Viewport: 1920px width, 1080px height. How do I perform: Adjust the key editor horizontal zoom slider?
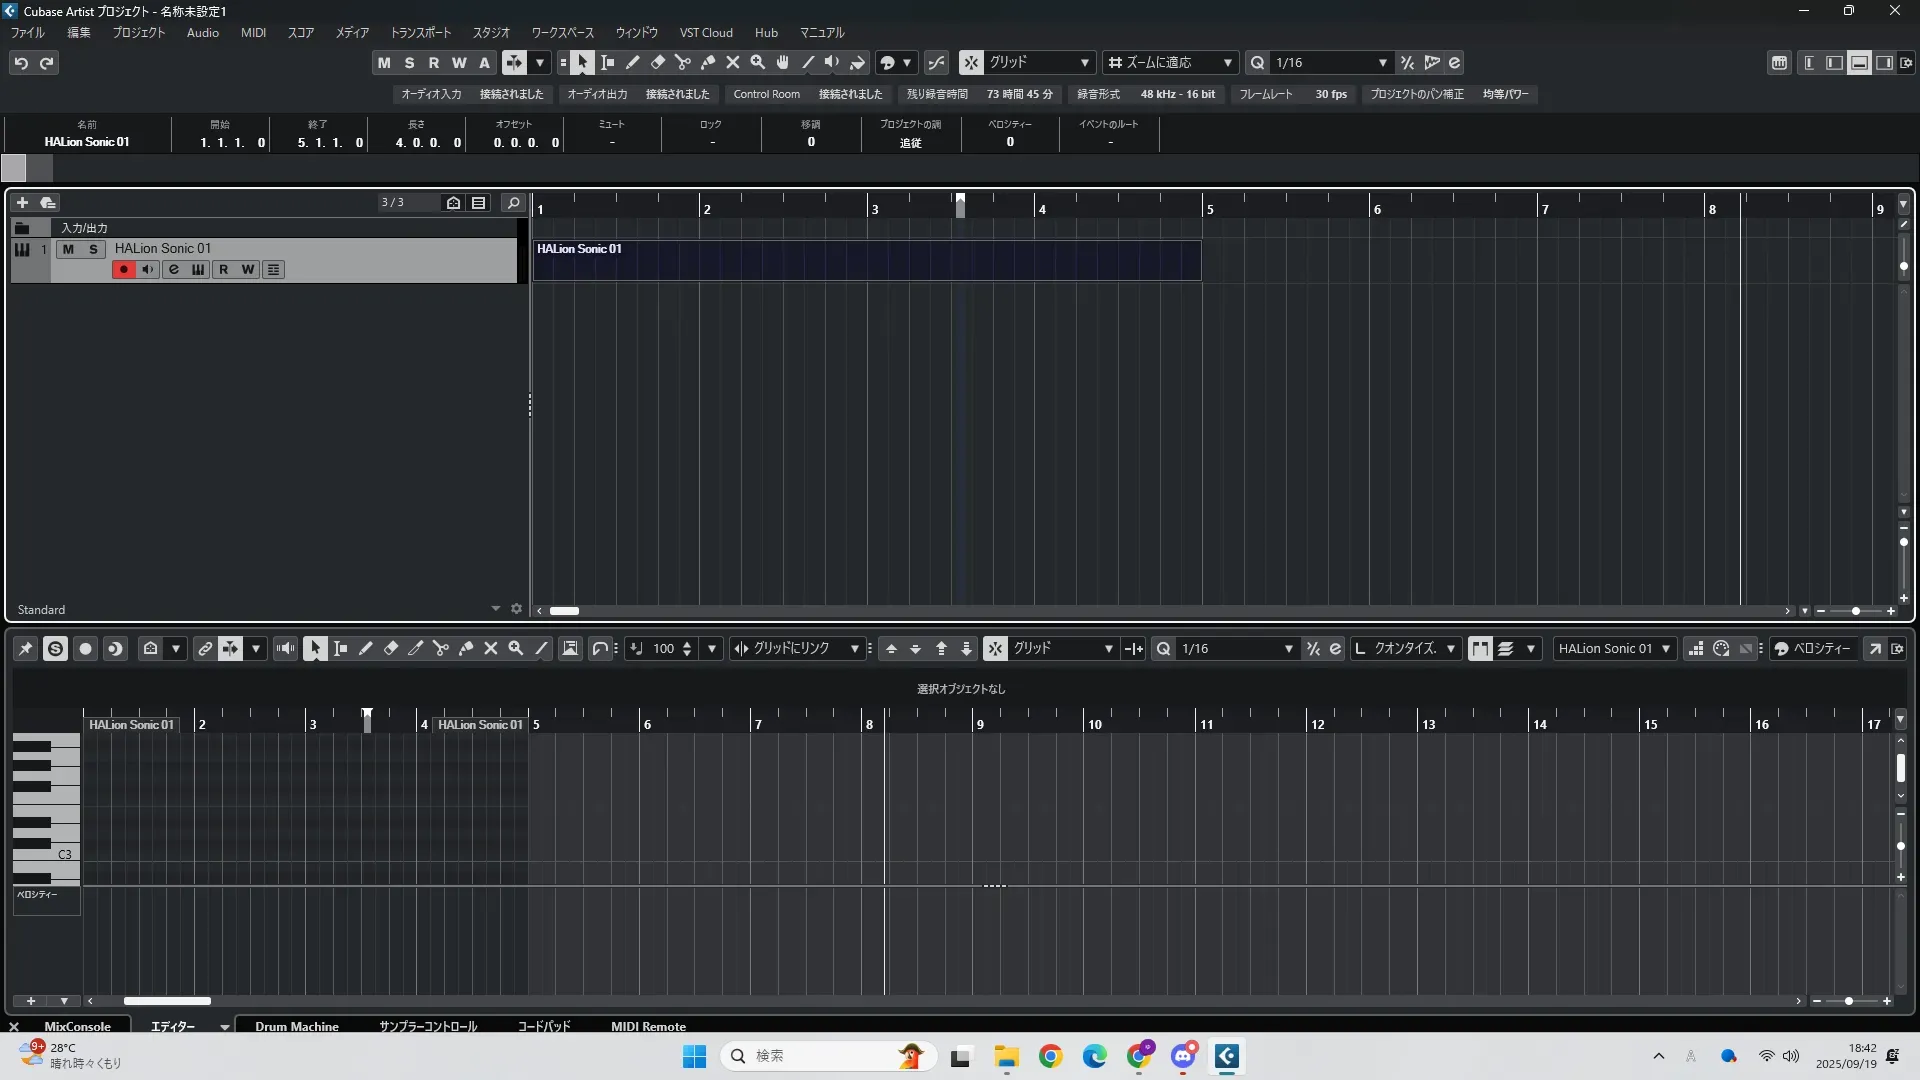1849,1001
